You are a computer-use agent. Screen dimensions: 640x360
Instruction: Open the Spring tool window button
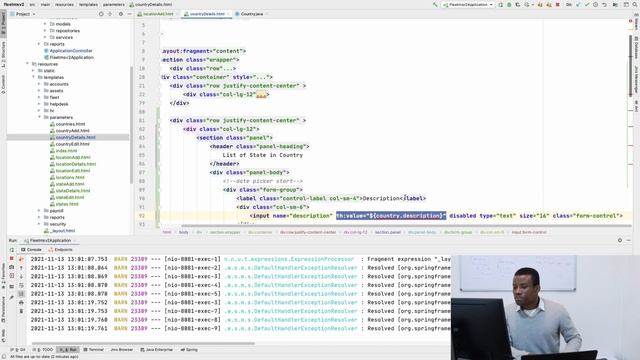tap(189, 350)
